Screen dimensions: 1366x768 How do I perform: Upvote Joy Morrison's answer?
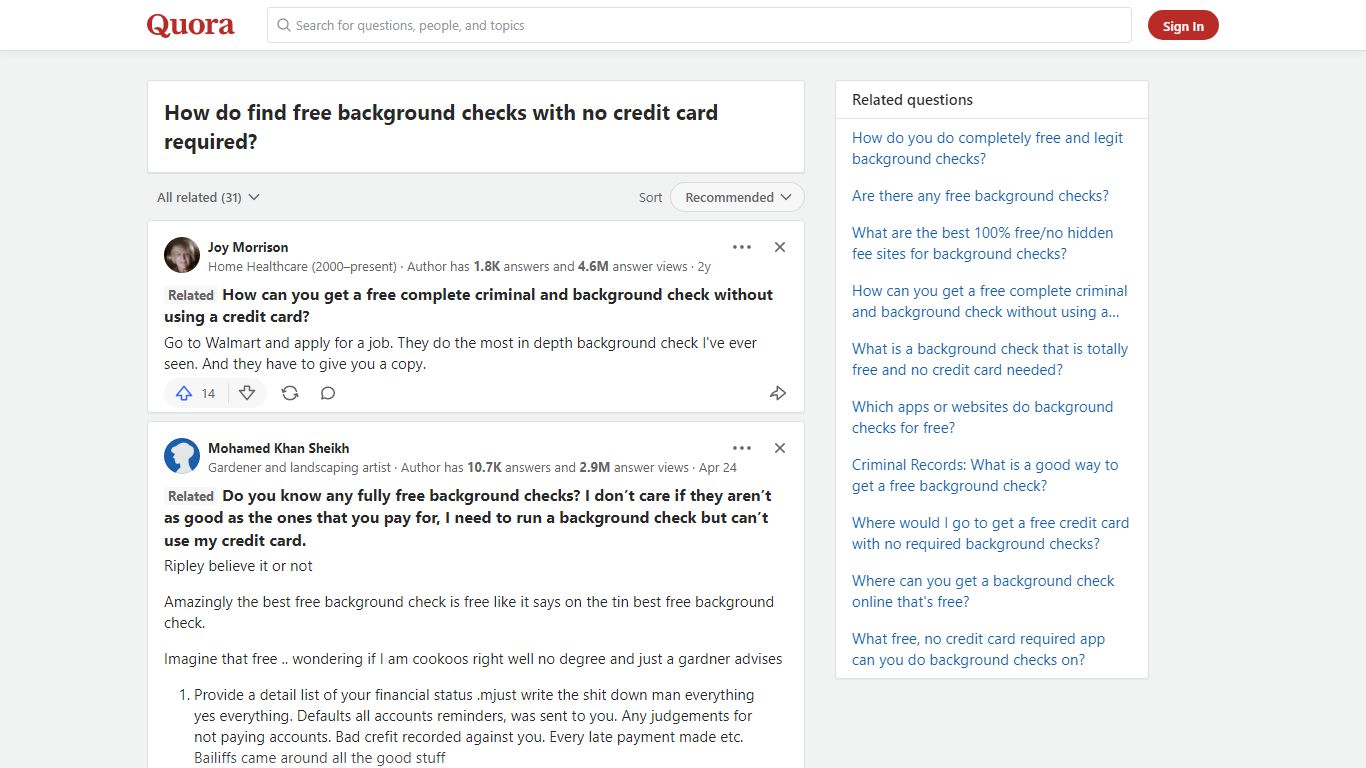(195, 393)
